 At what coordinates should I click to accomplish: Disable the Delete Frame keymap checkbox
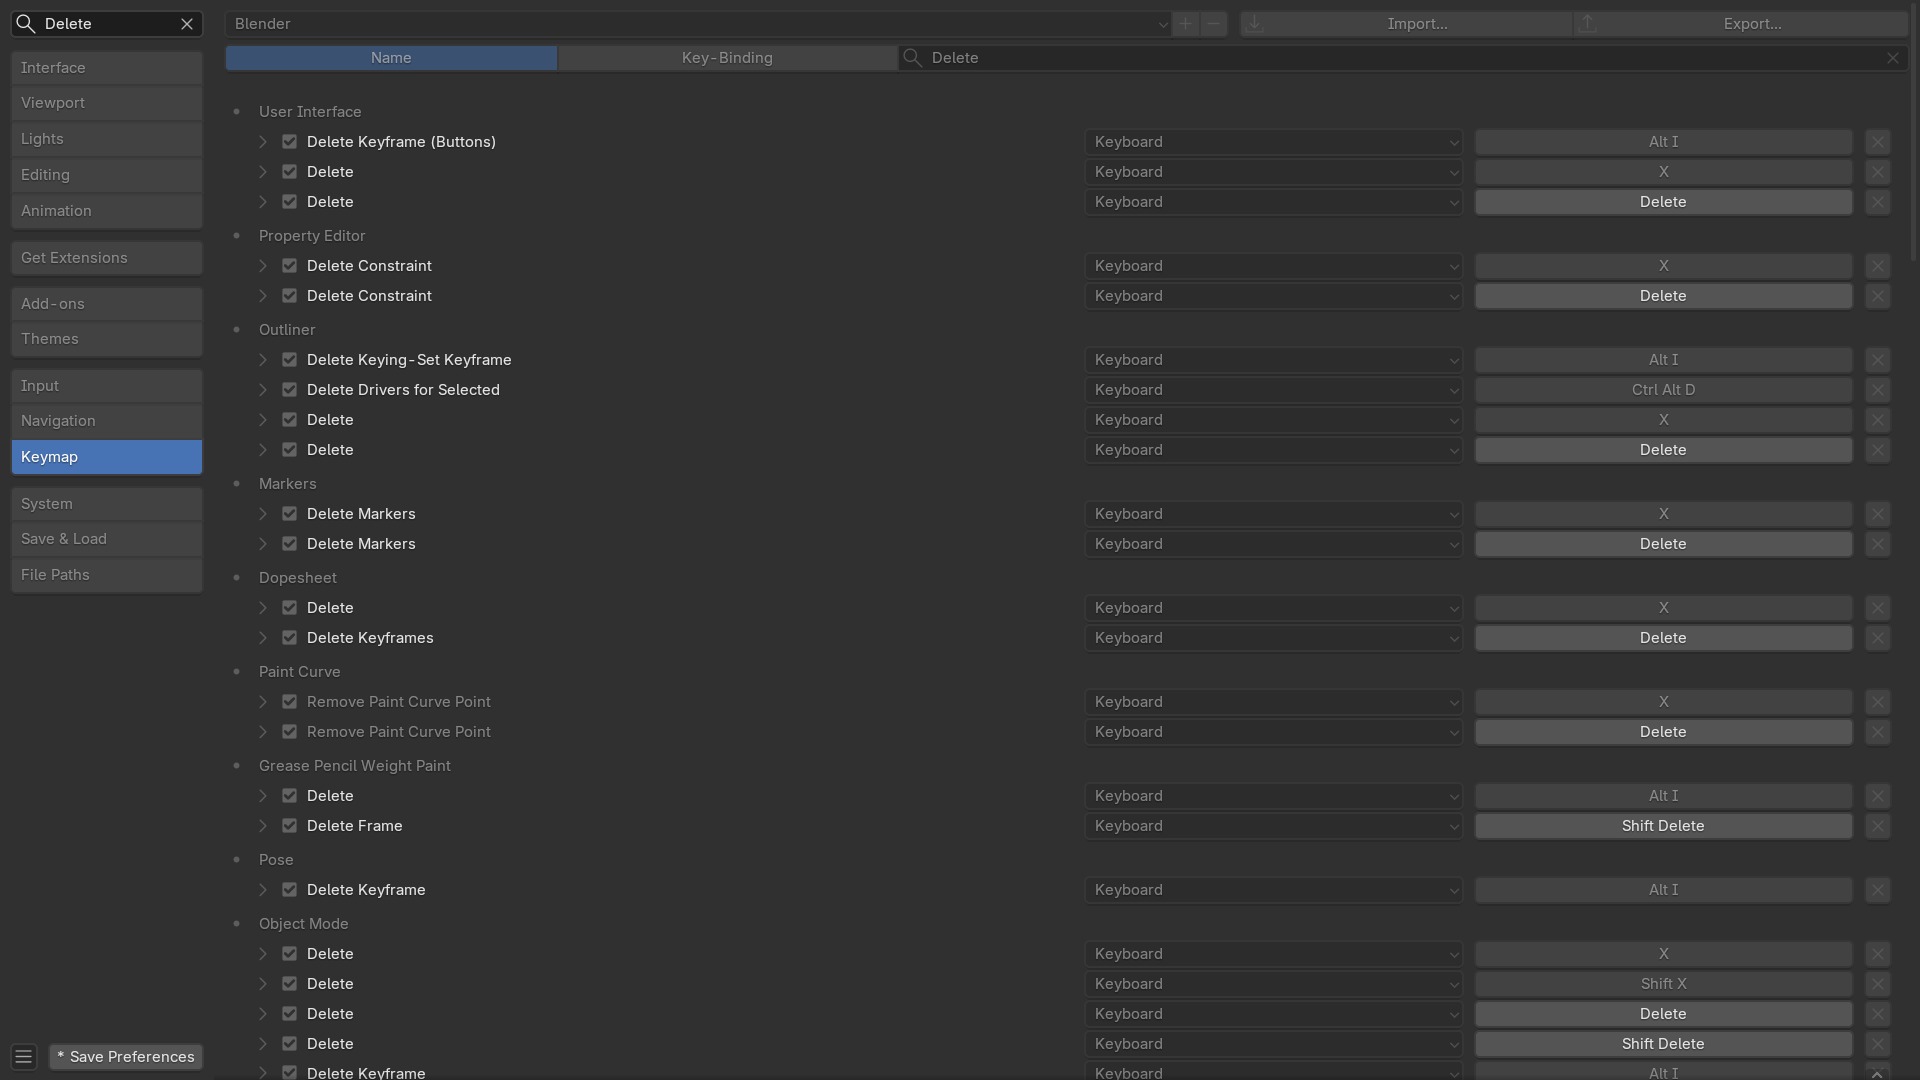coord(289,826)
